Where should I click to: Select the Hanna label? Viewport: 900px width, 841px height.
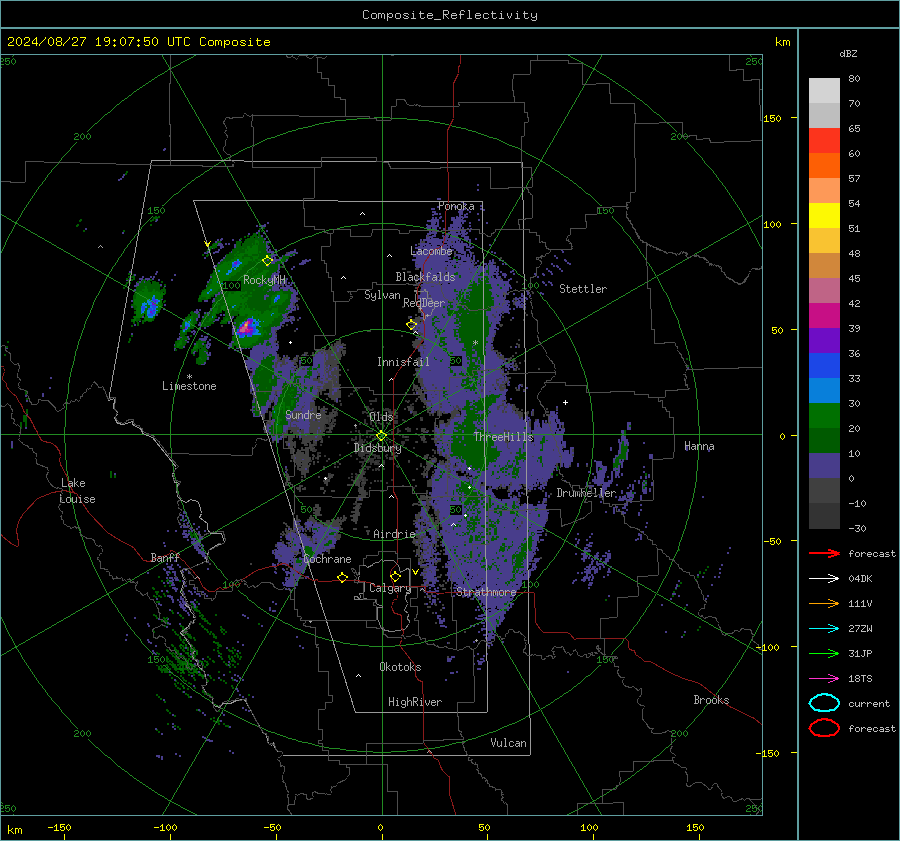tap(699, 446)
